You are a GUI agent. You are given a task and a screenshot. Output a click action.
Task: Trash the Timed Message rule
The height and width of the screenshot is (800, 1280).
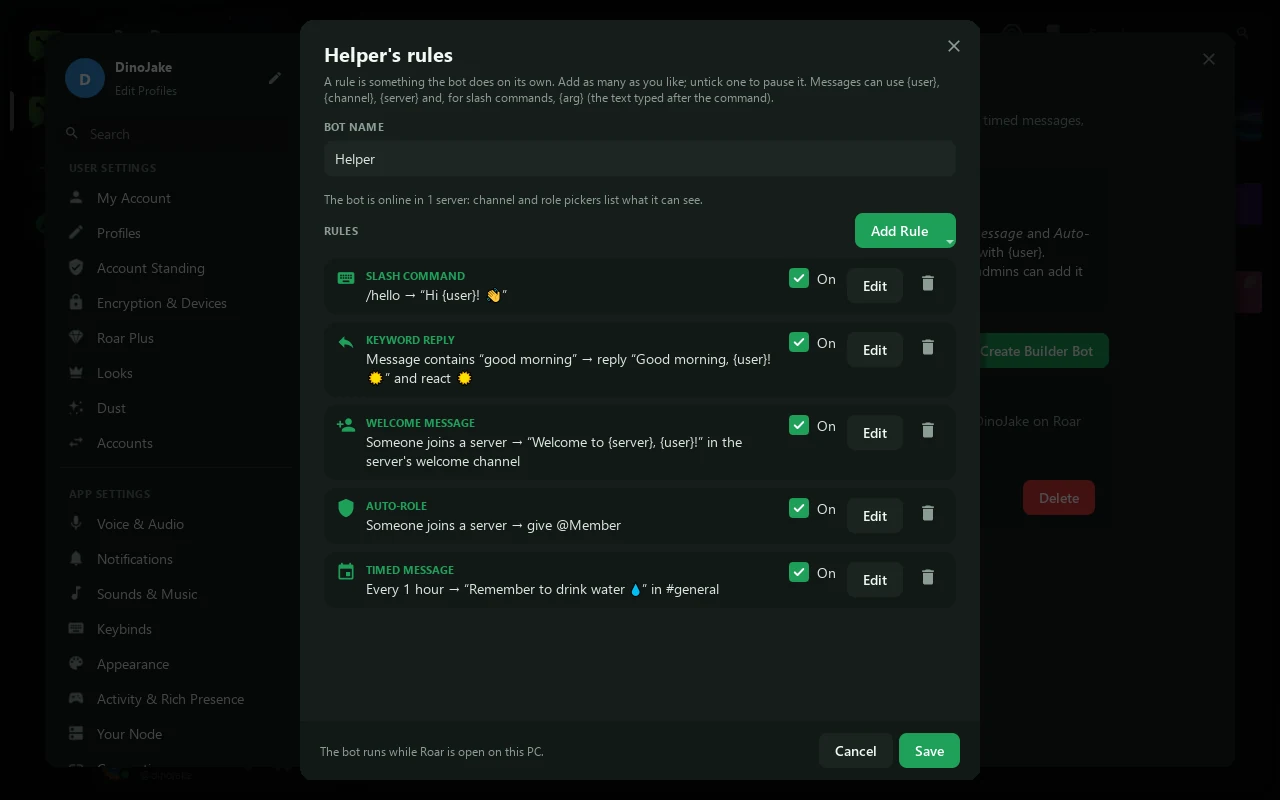coord(928,578)
